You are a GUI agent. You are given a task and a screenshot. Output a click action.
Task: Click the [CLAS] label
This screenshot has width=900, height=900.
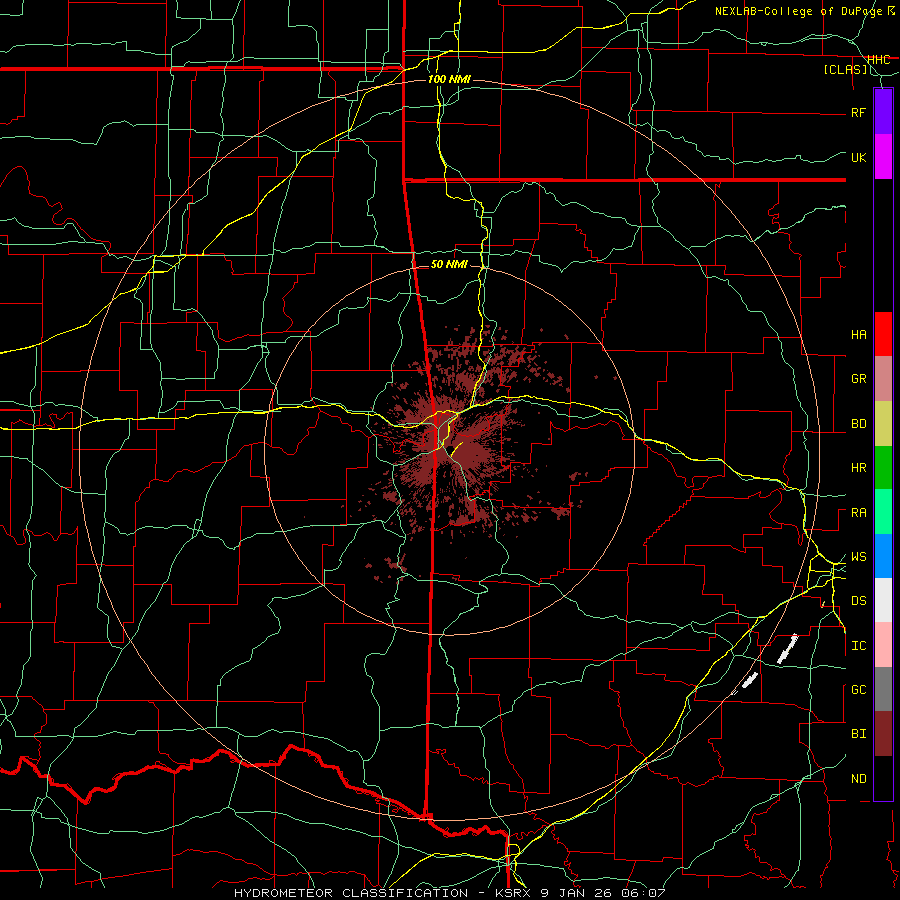[845, 69]
